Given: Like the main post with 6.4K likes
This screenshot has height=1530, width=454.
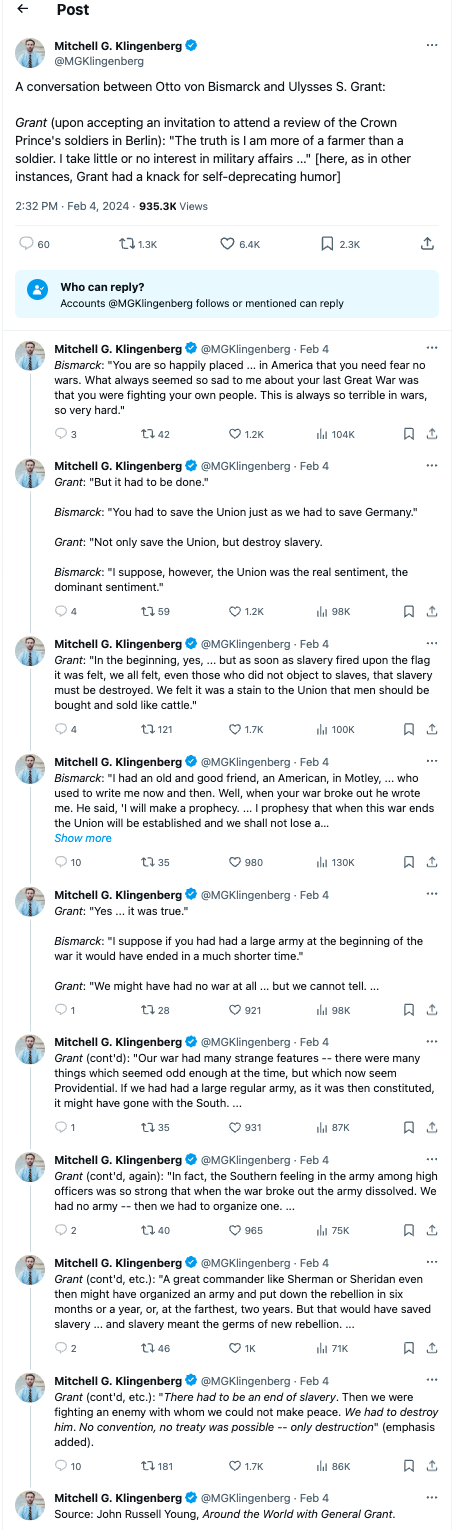Looking at the screenshot, I should point(239,243).
